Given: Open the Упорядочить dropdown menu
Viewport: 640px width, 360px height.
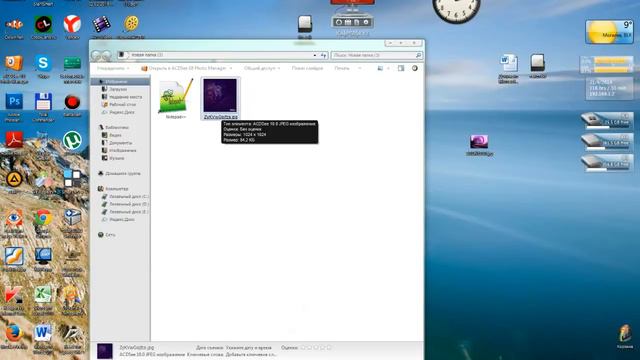Looking at the screenshot, I should 113,68.
